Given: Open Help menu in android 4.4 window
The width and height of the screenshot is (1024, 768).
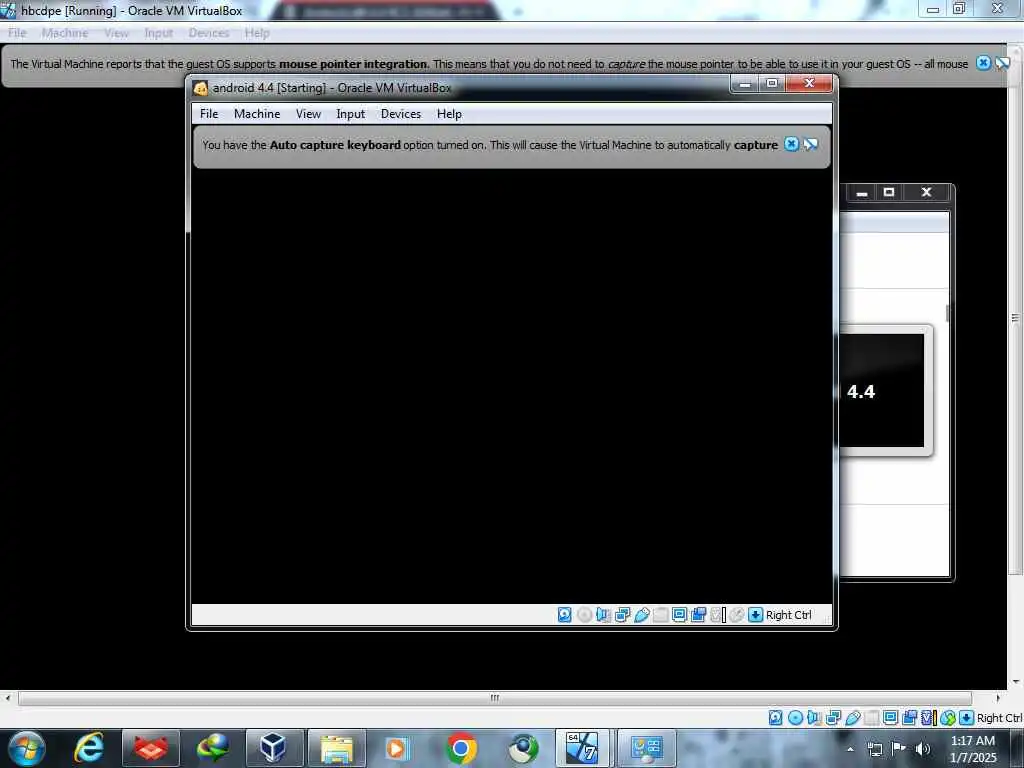Looking at the screenshot, I should (449, 114).
